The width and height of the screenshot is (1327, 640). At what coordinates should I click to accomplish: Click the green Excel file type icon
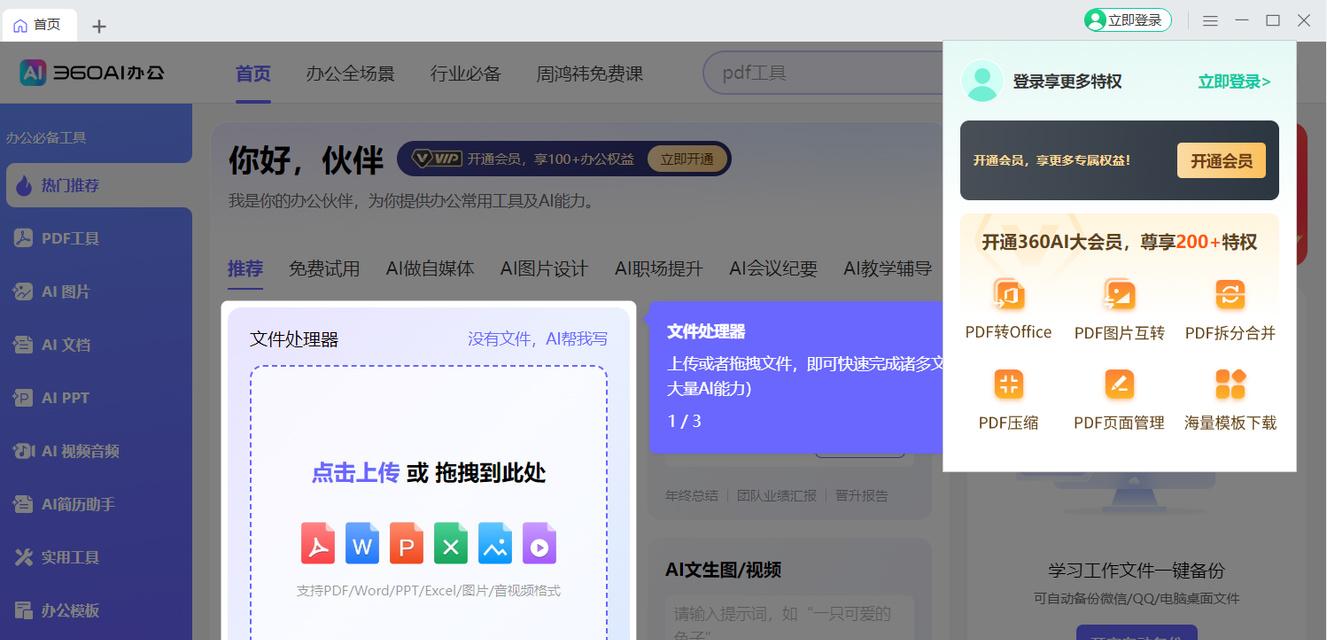(450, 543)
